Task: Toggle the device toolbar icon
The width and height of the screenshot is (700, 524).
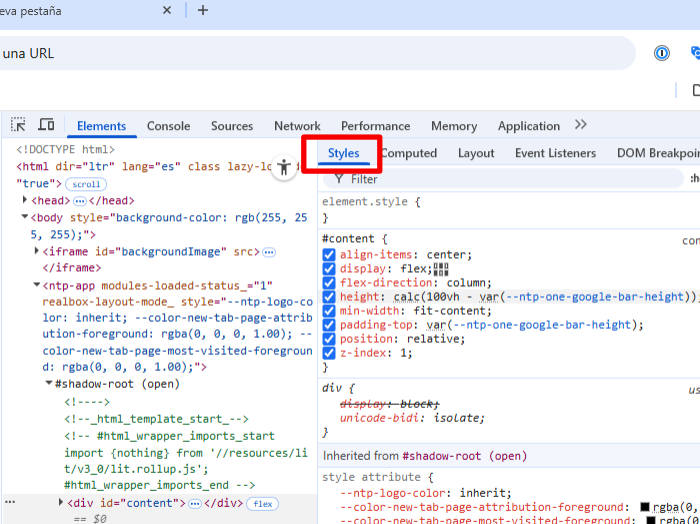Action: click(46, 125)
